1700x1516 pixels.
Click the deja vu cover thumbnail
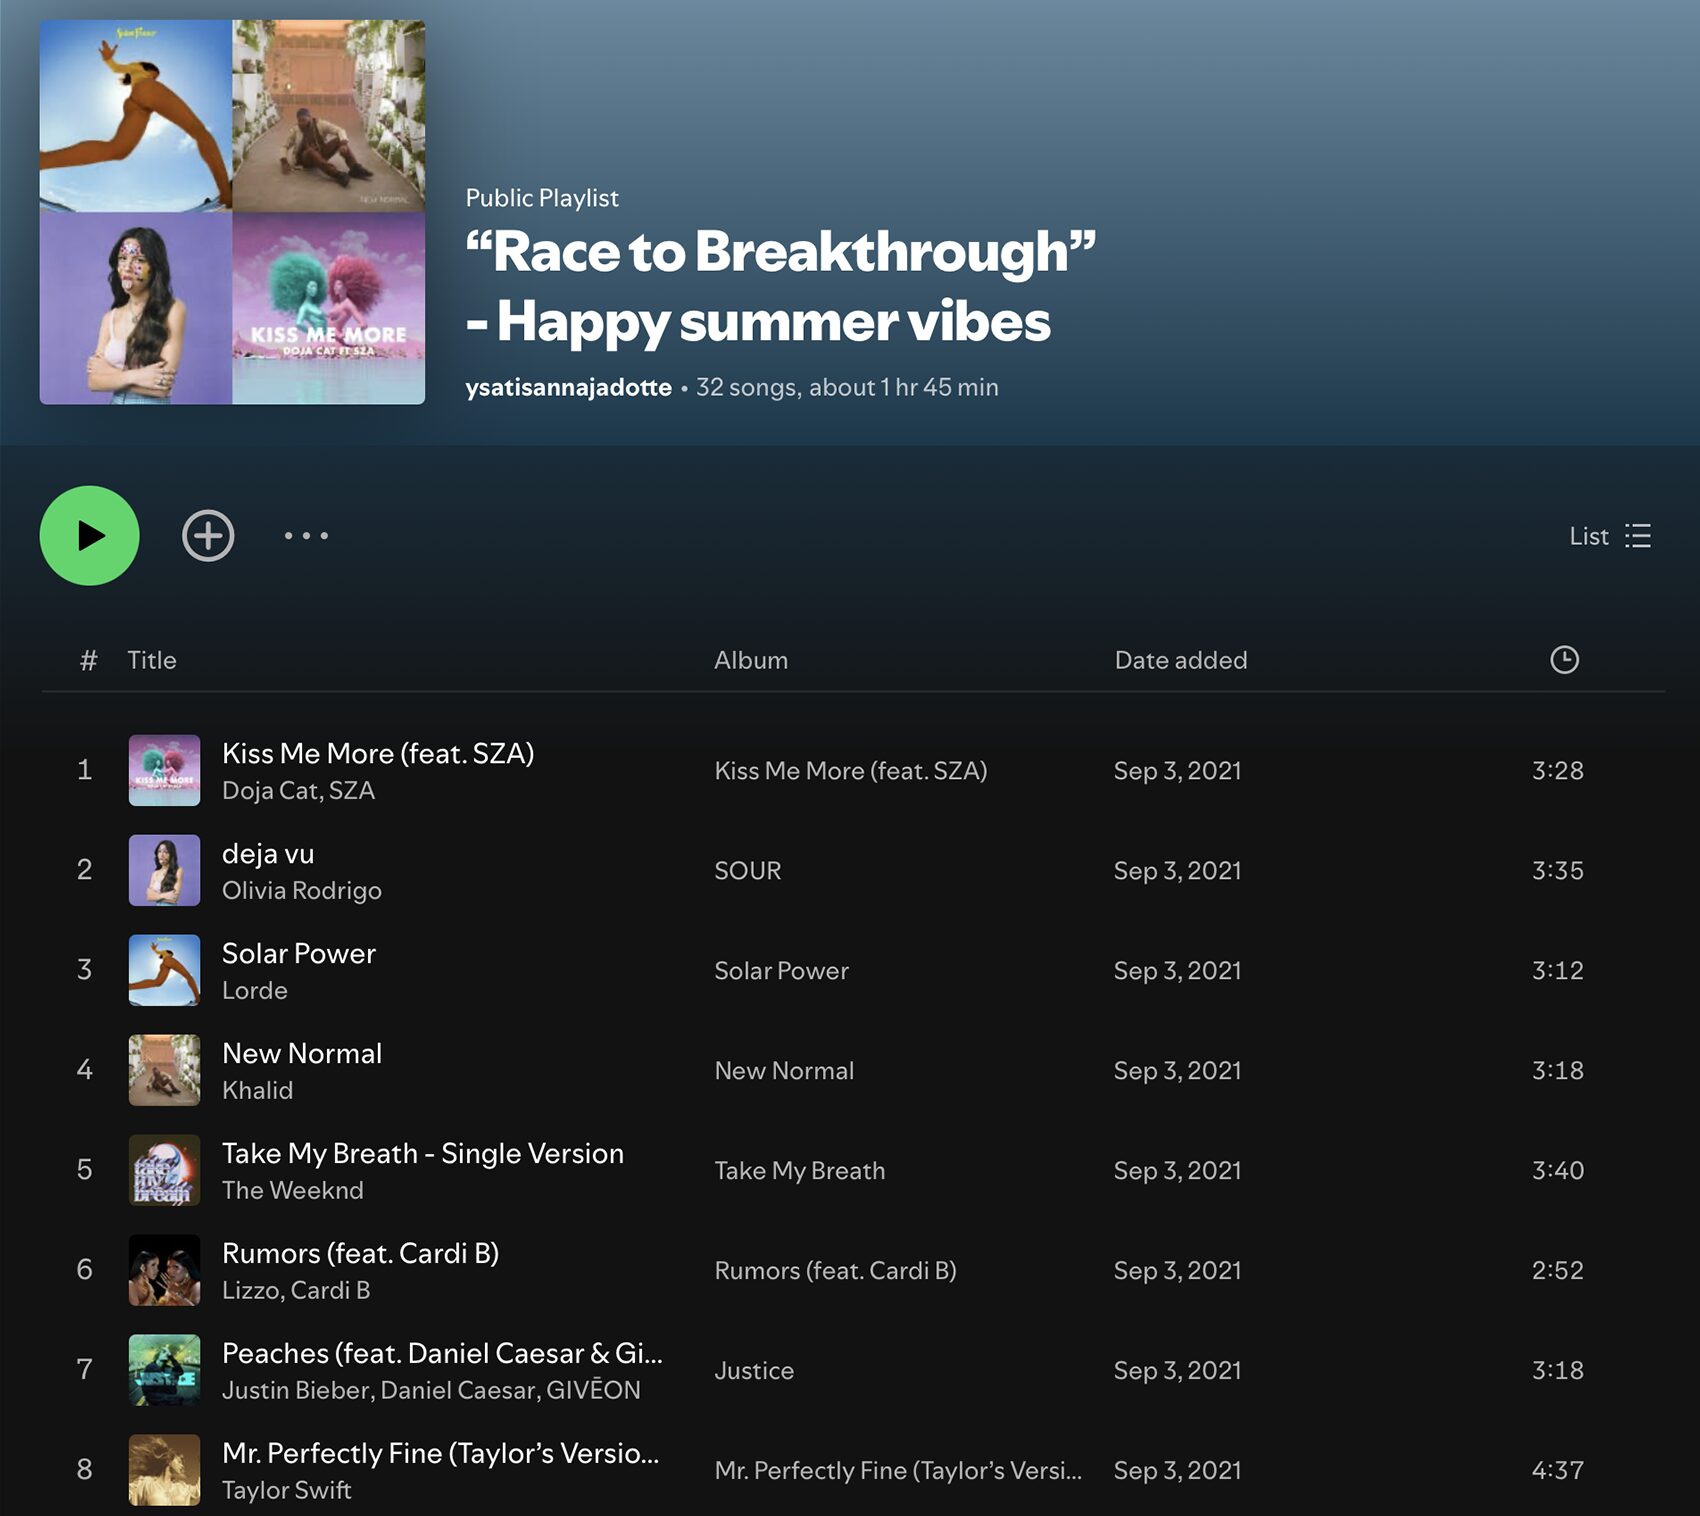[164, 870]
